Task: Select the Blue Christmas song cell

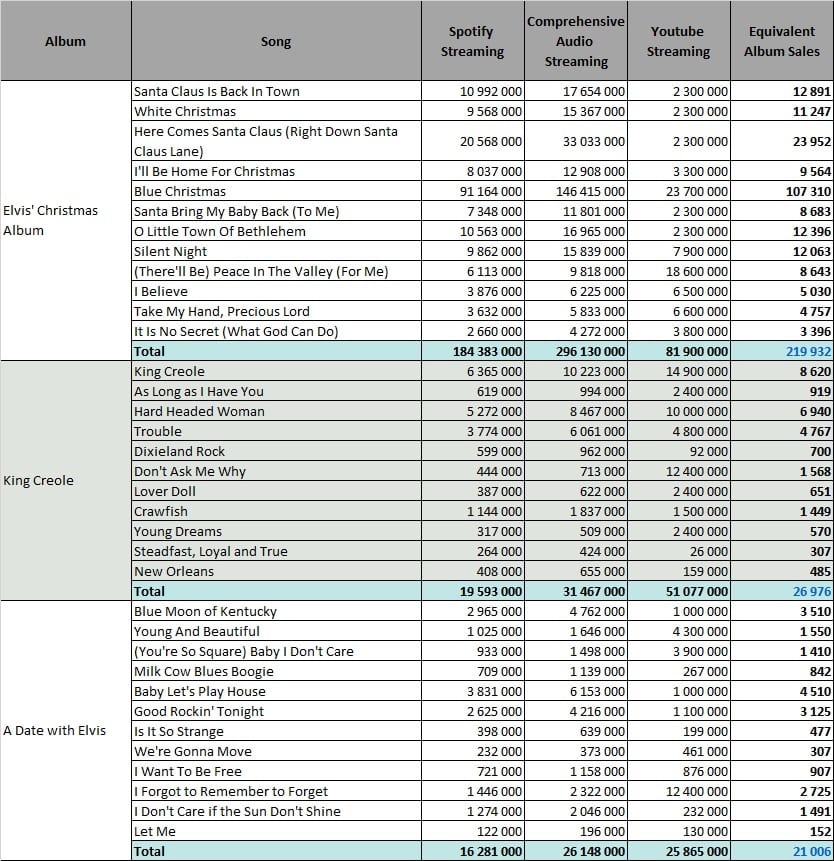Action: point(276,191)
